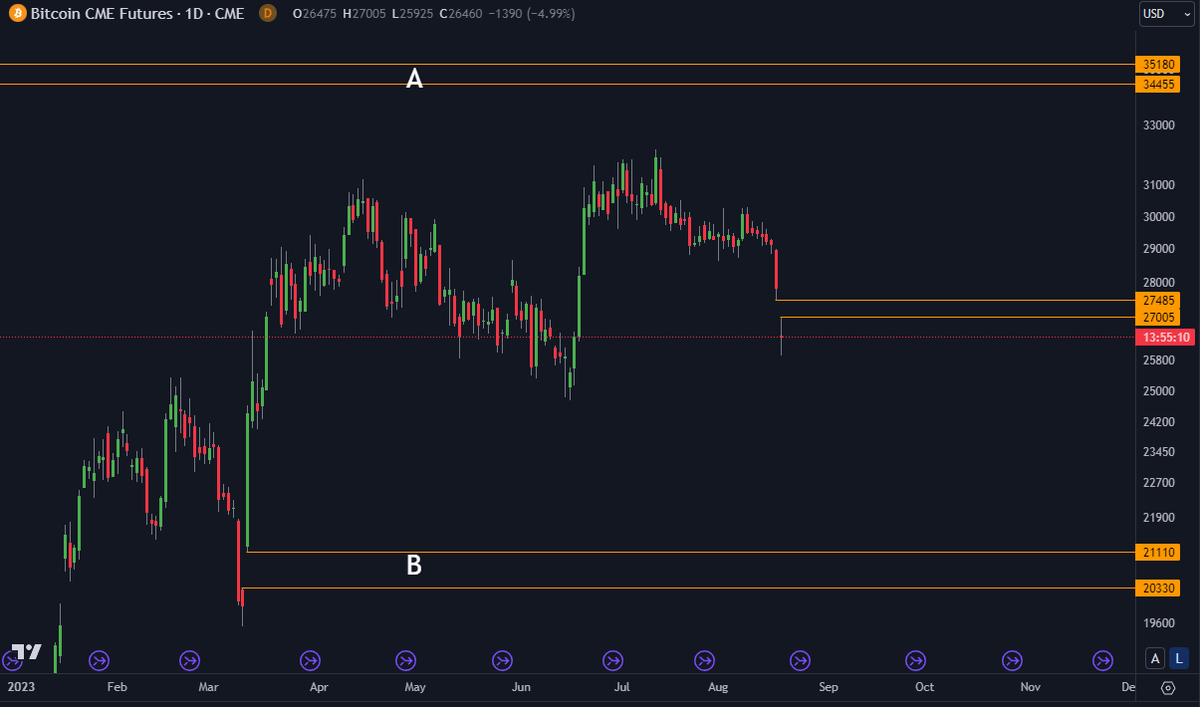Toggle the L logarithmic scale button
Viewport: 1200px width, 707px height.
[x=1180, y=658]
